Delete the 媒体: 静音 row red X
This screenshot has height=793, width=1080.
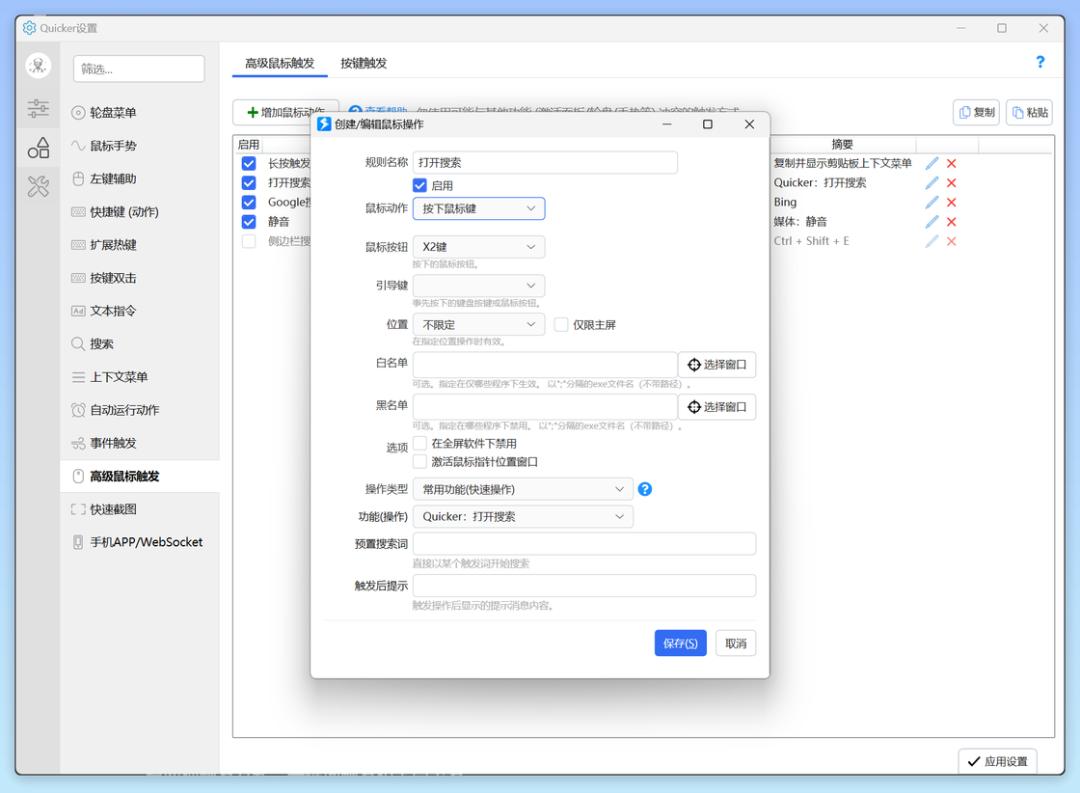click(951, 221)
